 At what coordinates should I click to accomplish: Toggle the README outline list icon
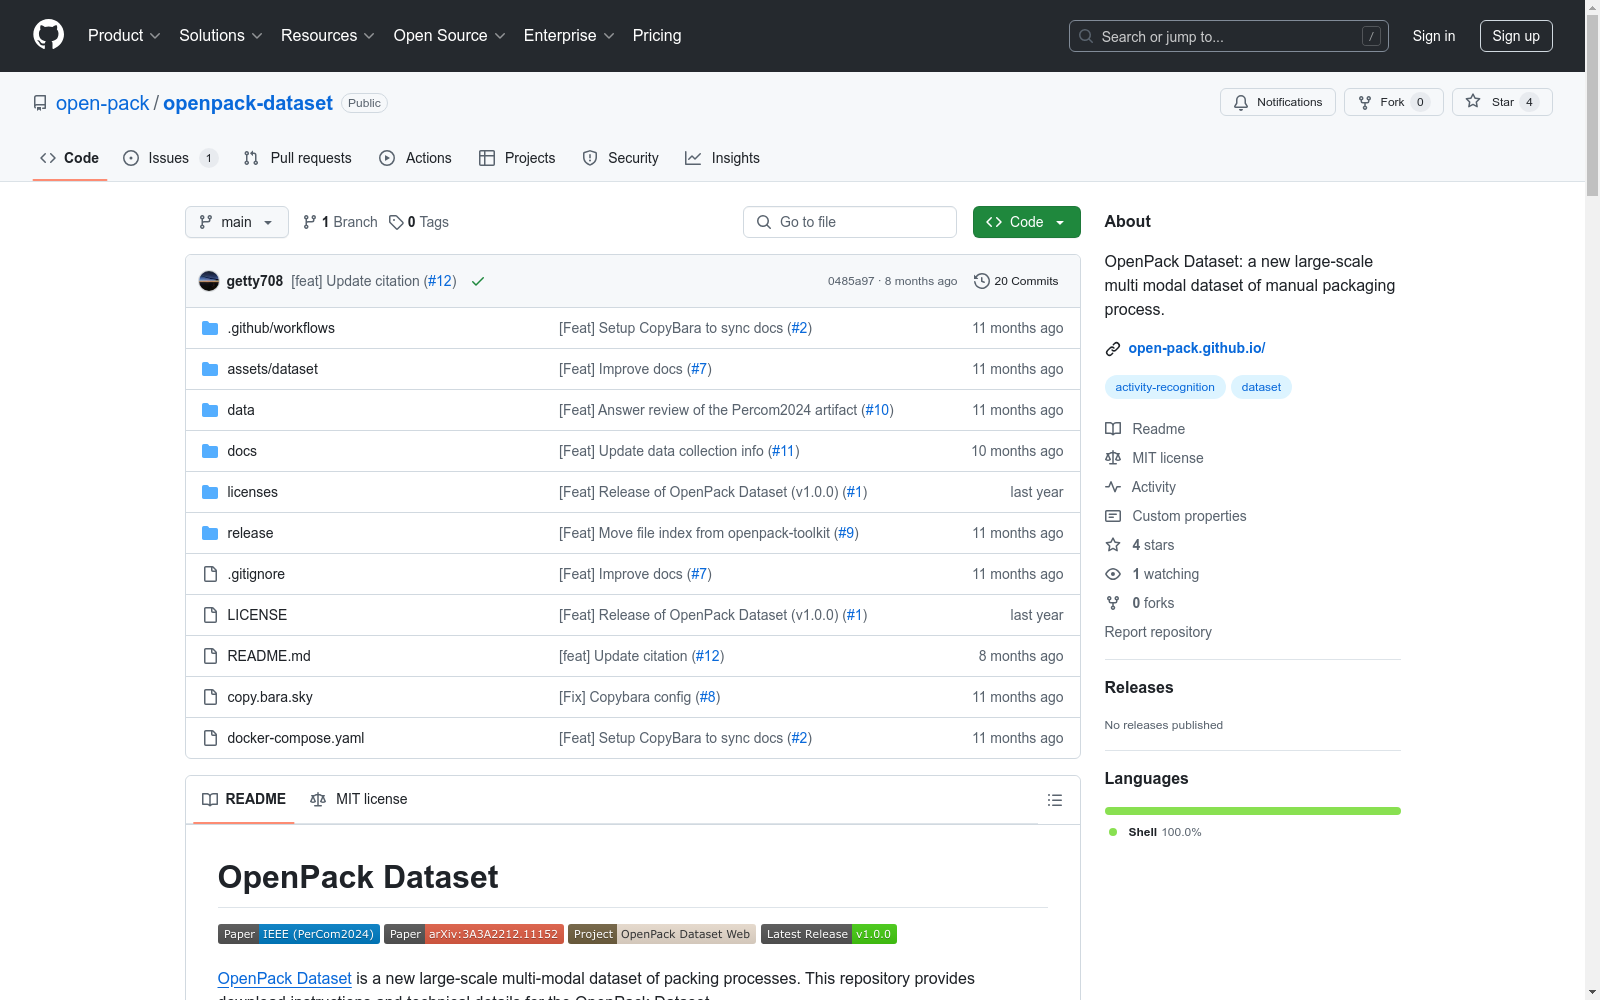[x=1054, y=800]
